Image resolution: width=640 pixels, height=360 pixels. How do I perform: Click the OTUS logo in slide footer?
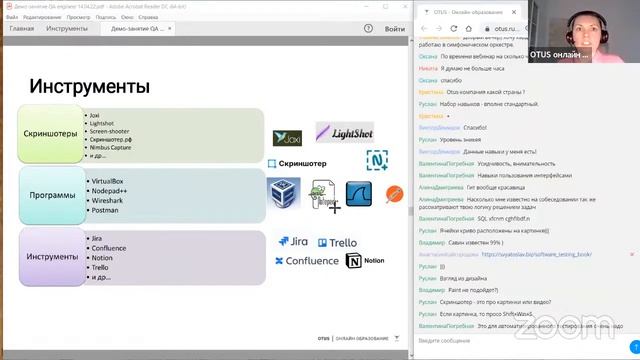click(x=323, y=338)
